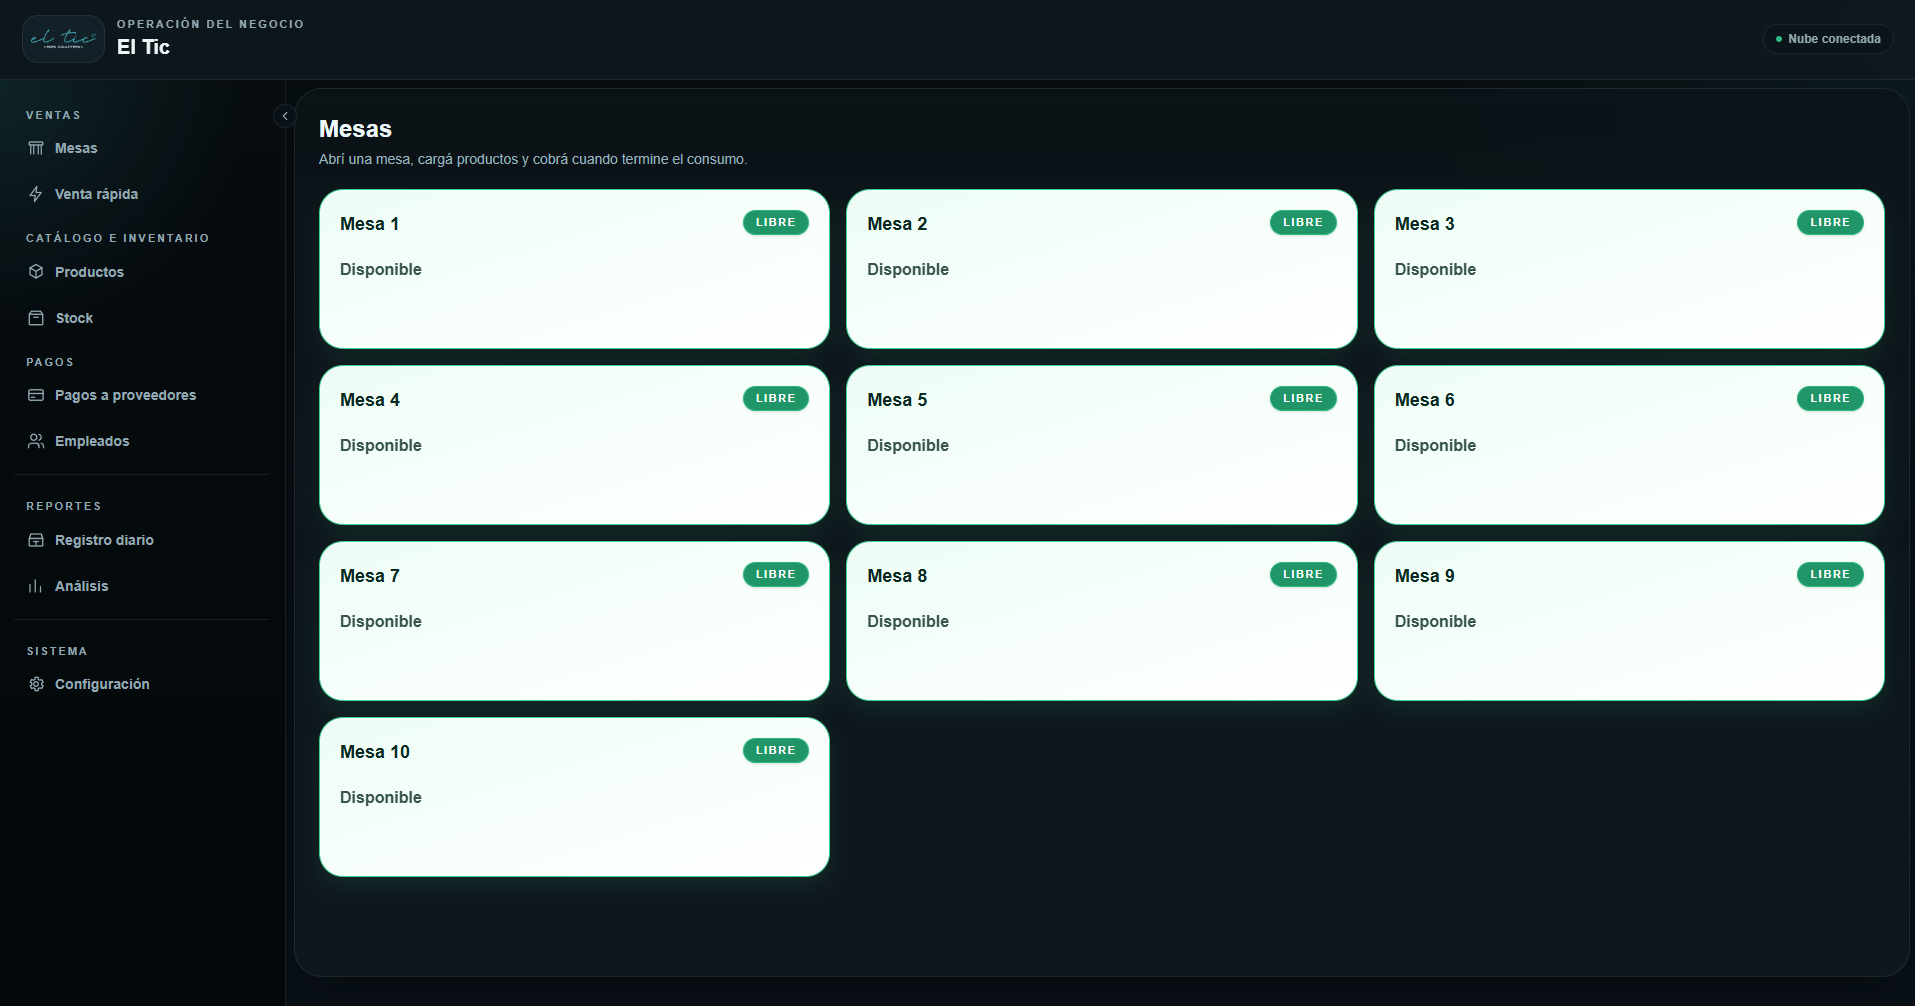Viewport: 1915px width, 1006px height.
Task: Click the Mesas page heading
Action: [355, 129]
